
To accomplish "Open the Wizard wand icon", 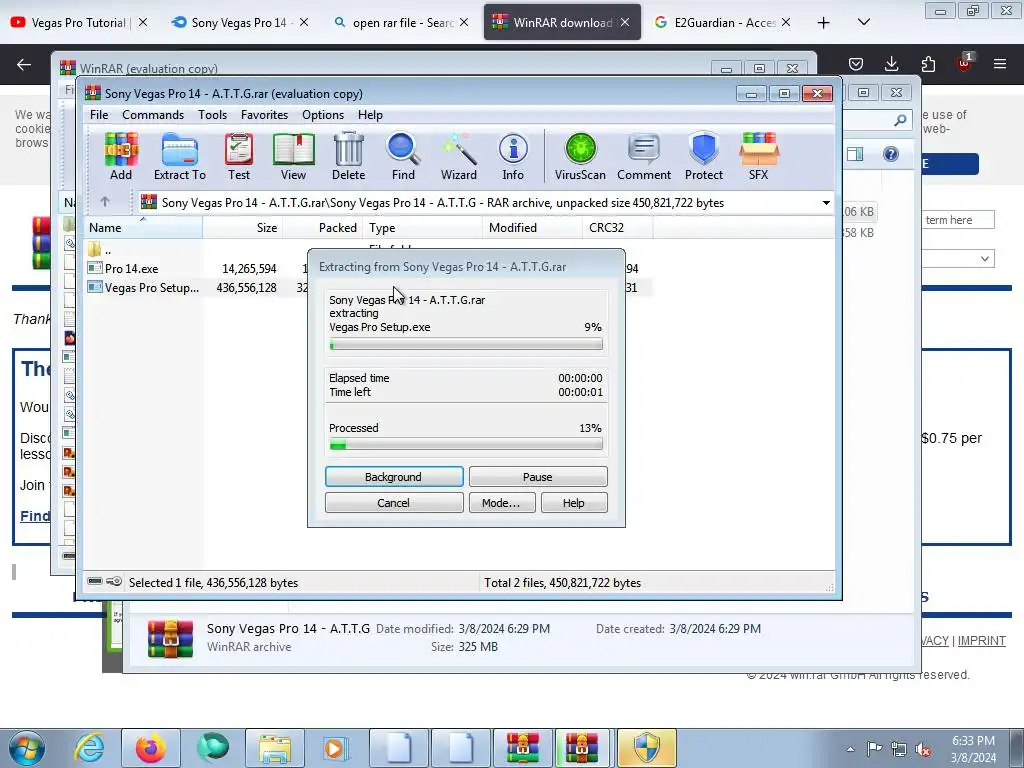I will pyautogui.click(x=458, y=157).
